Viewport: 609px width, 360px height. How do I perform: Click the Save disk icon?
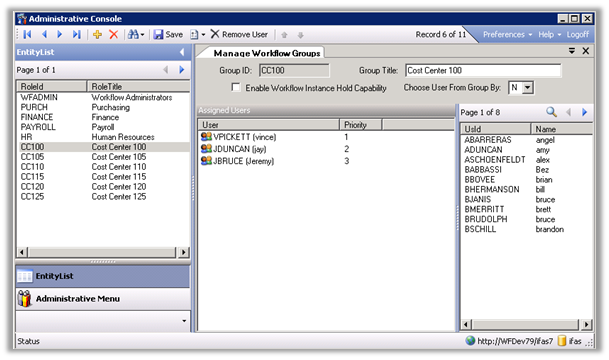point(158,35)
